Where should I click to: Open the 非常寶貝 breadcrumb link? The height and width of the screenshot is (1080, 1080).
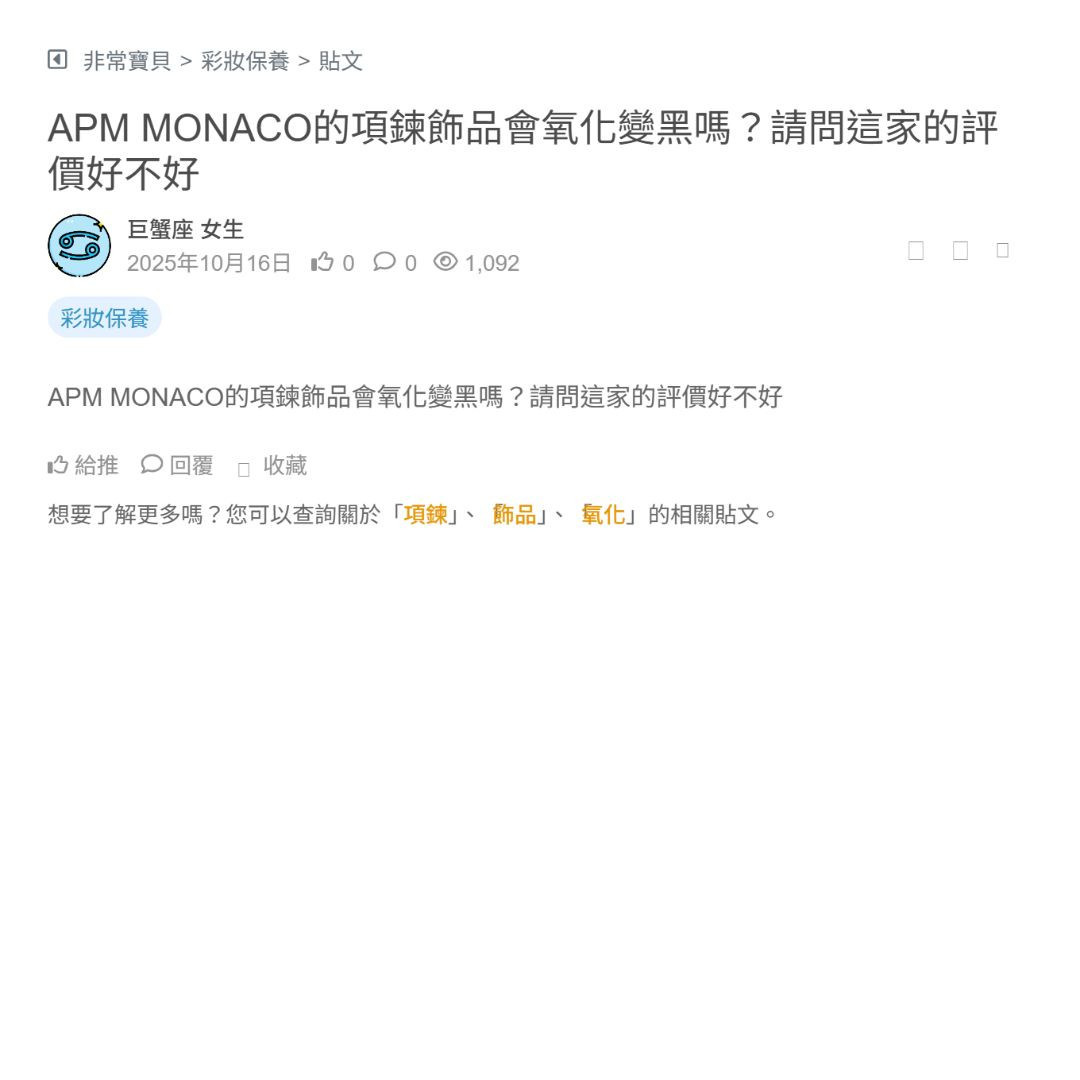[127, 61]
